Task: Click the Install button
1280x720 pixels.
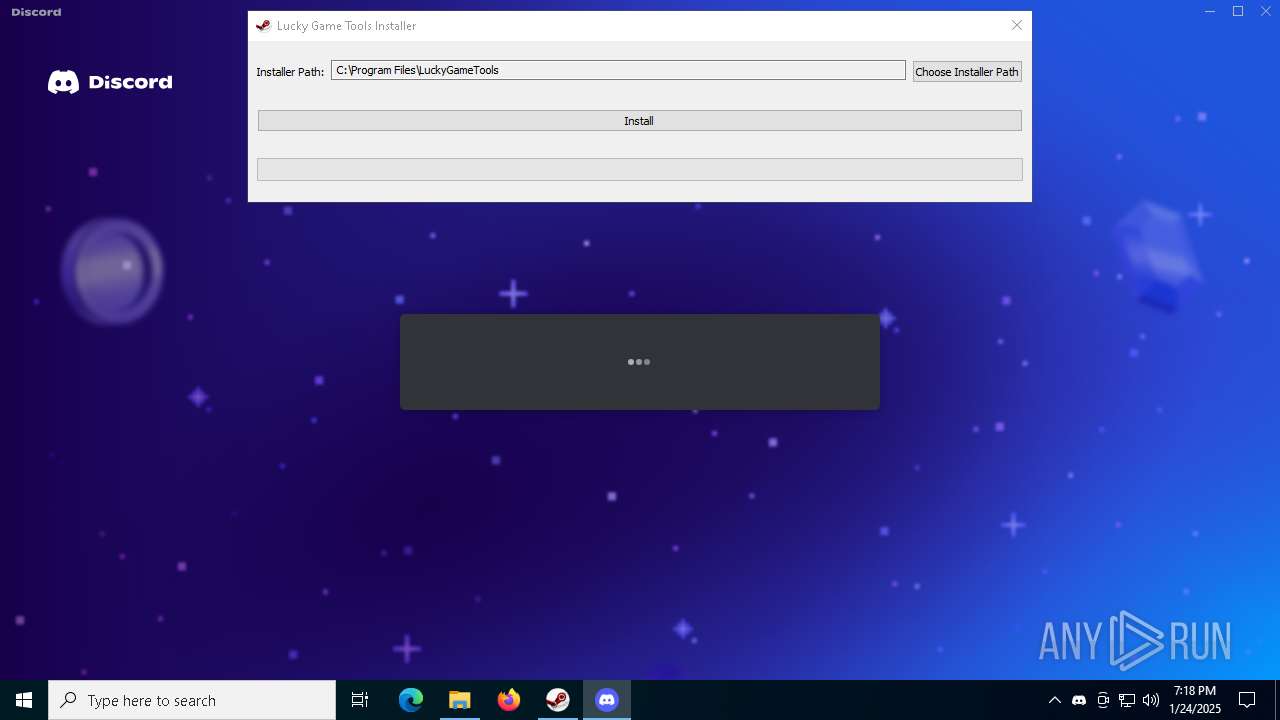Action: pyautogui.click(x=639, y=121)
